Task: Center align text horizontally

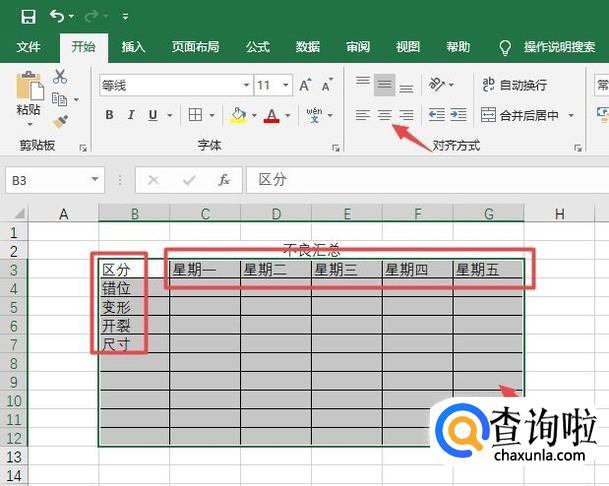Action: coord(384,116)
